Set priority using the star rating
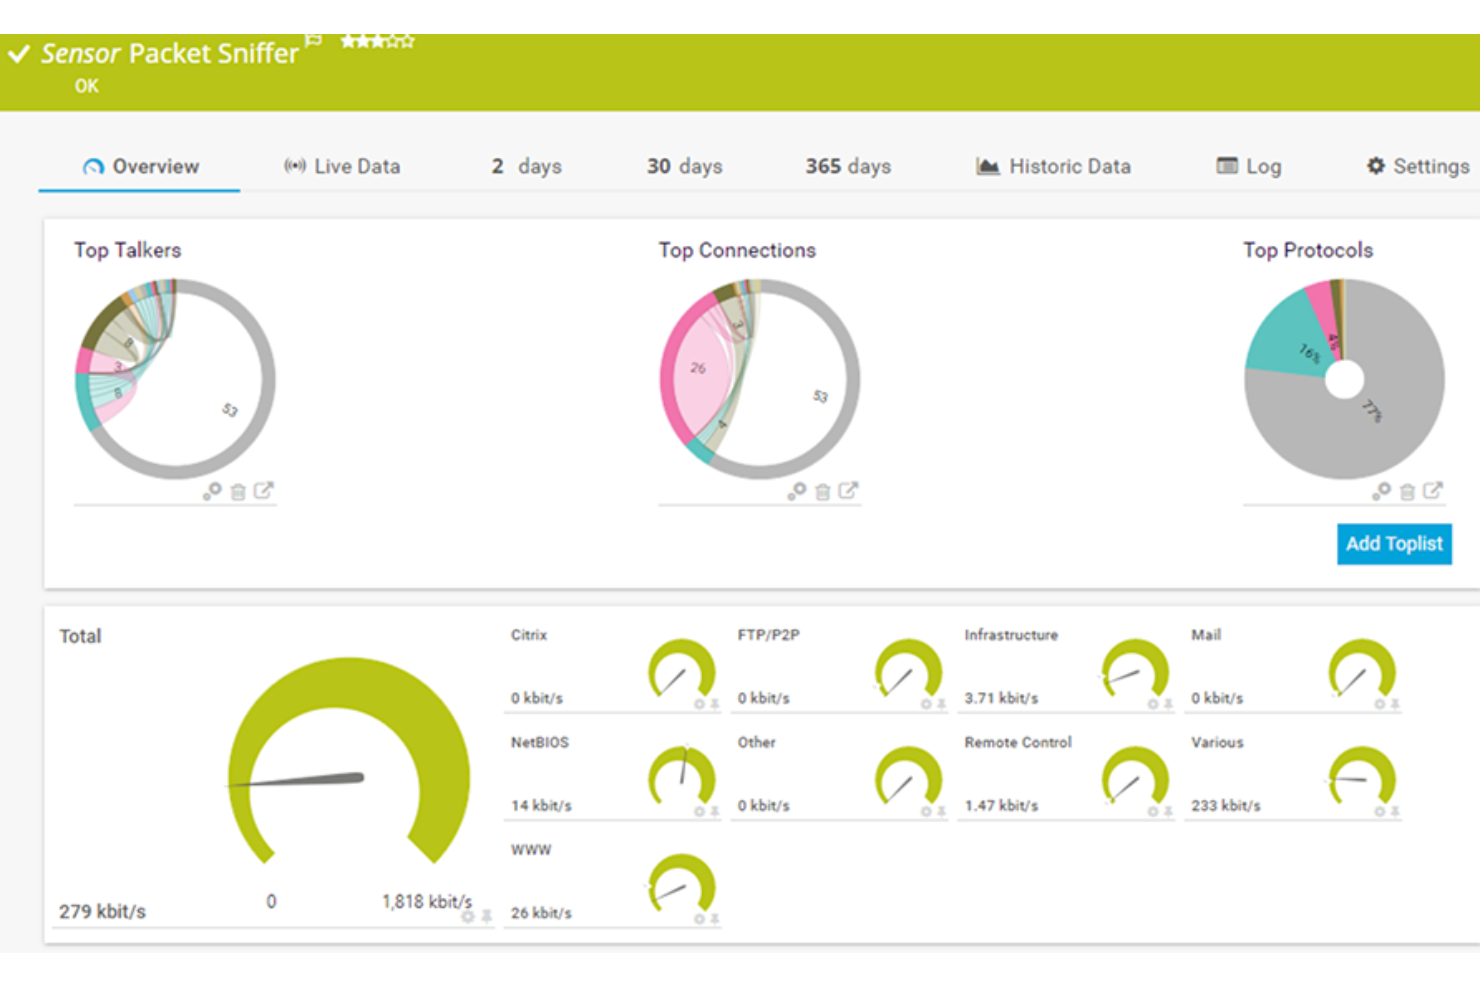The height and width of the screenshot is (987, 1480). pos(377,41)
